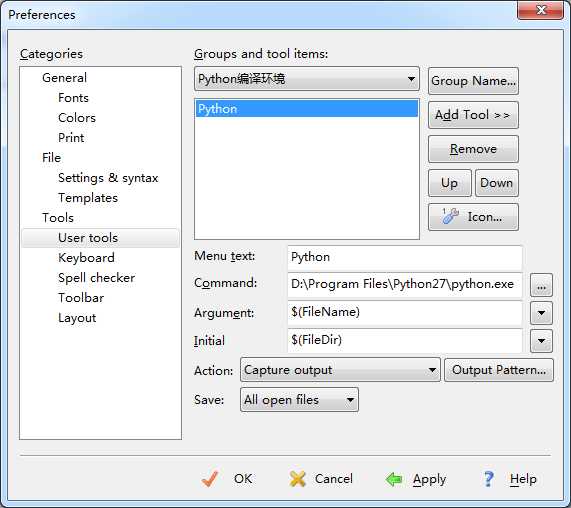
Task: Click the OK checkmark button
Action: coord(227,479)
